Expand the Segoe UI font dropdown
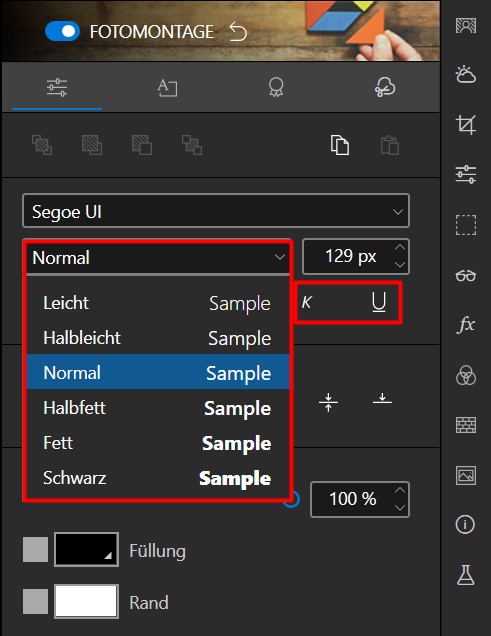This screenshot has height=636, width=491. 216,211
